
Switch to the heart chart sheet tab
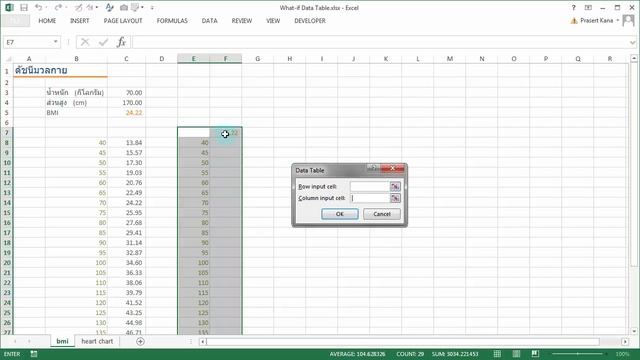(x=97, y=341)
